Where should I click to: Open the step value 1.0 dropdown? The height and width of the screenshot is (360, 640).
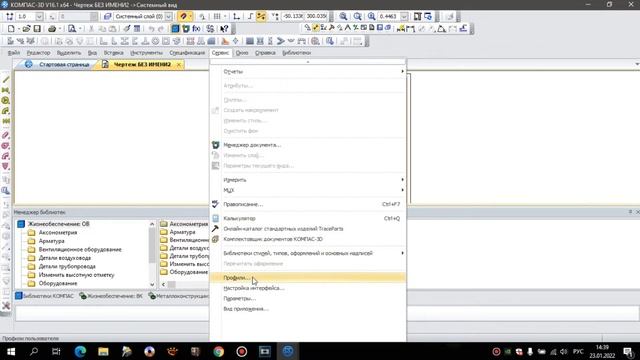[39, 16]
